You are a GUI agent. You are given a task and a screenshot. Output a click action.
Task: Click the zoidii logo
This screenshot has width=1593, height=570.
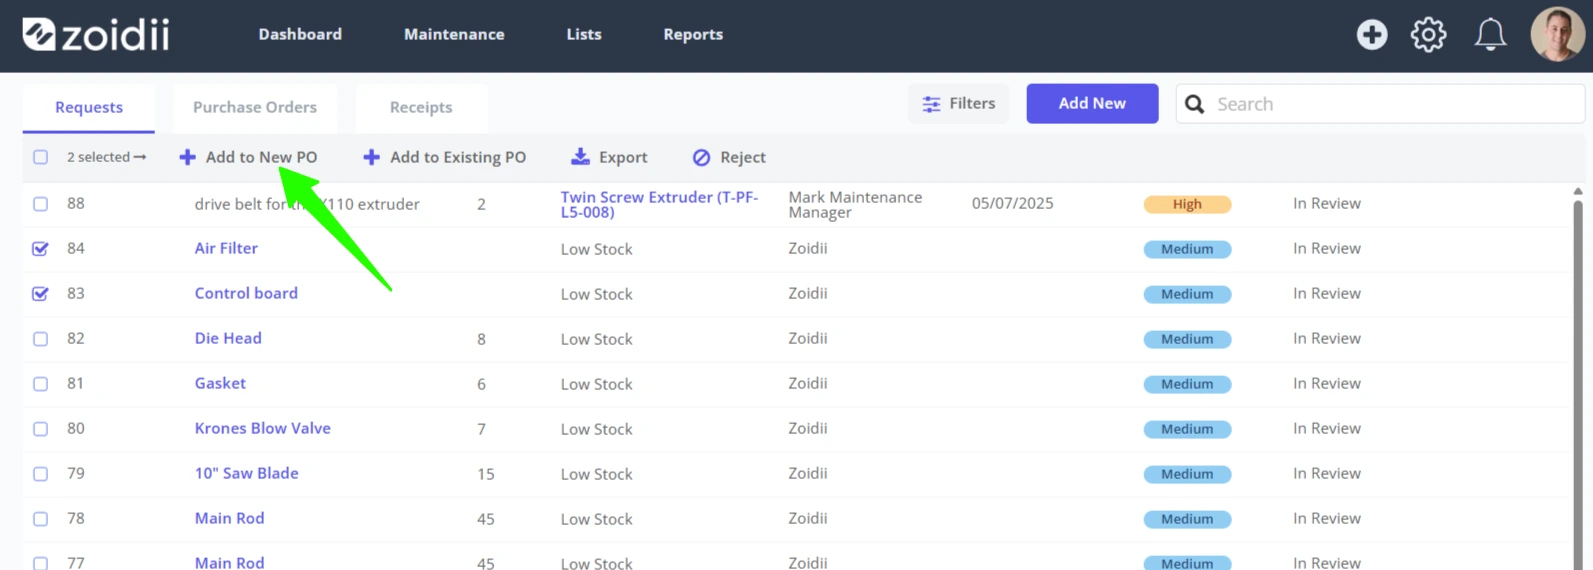pyautogui.click(x=96, y=35)
